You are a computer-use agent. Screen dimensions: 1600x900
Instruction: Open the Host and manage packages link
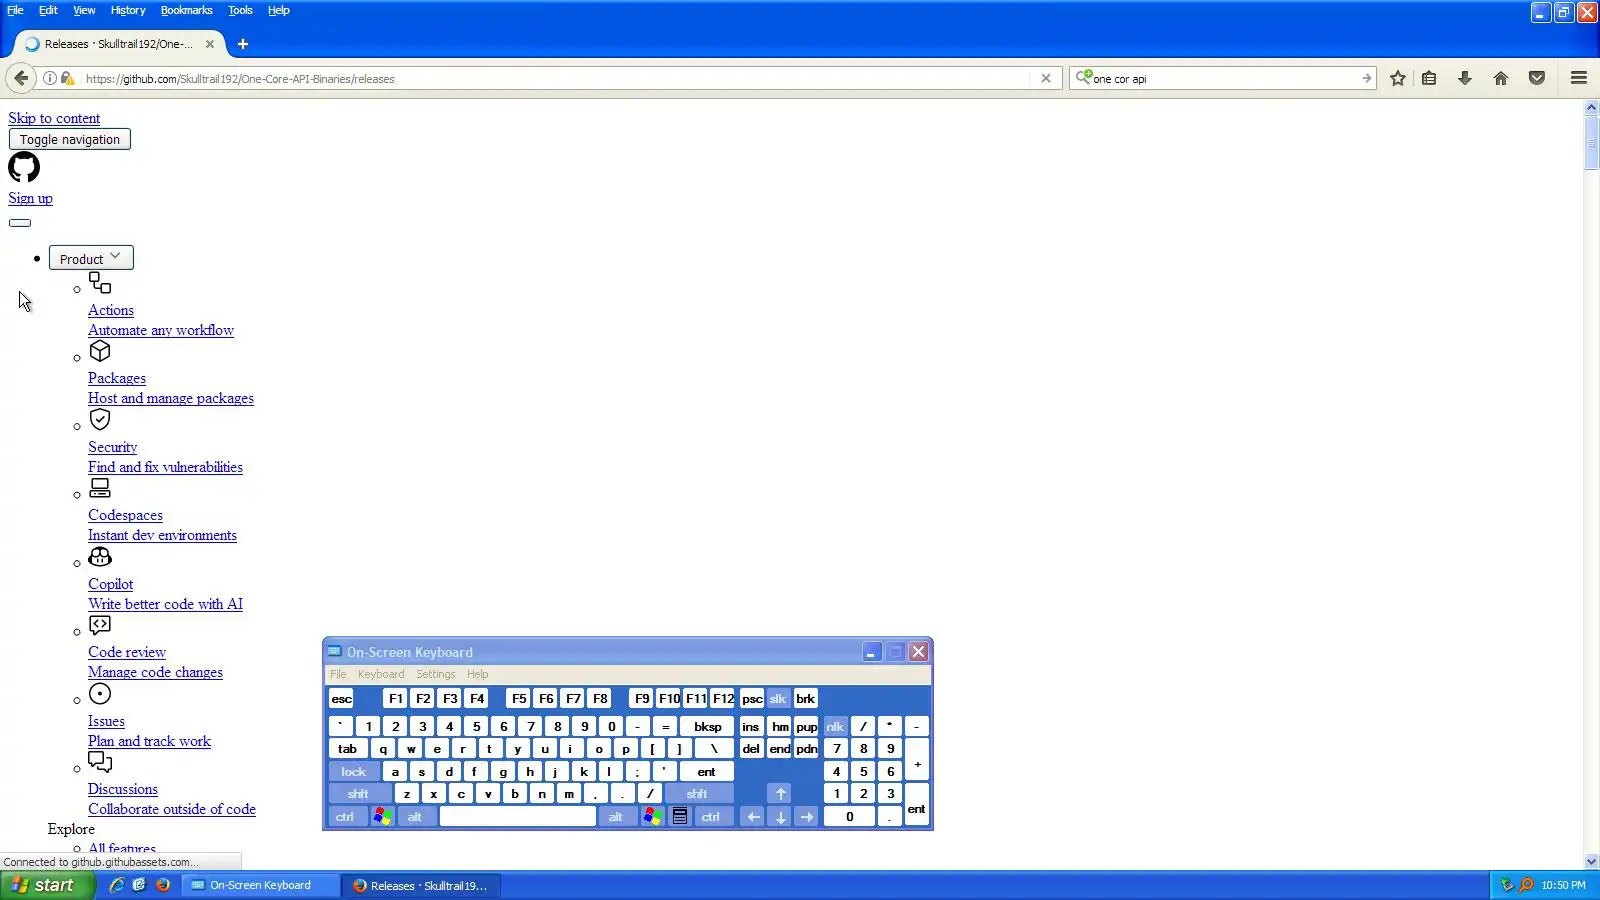[171, 398]
